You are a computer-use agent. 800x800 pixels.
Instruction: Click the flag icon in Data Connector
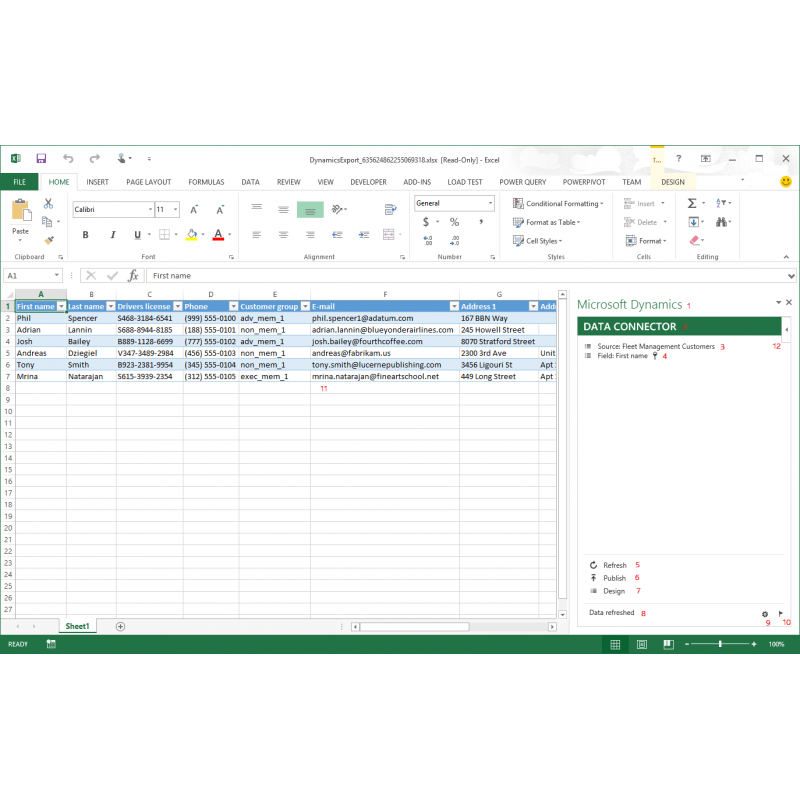781,614
